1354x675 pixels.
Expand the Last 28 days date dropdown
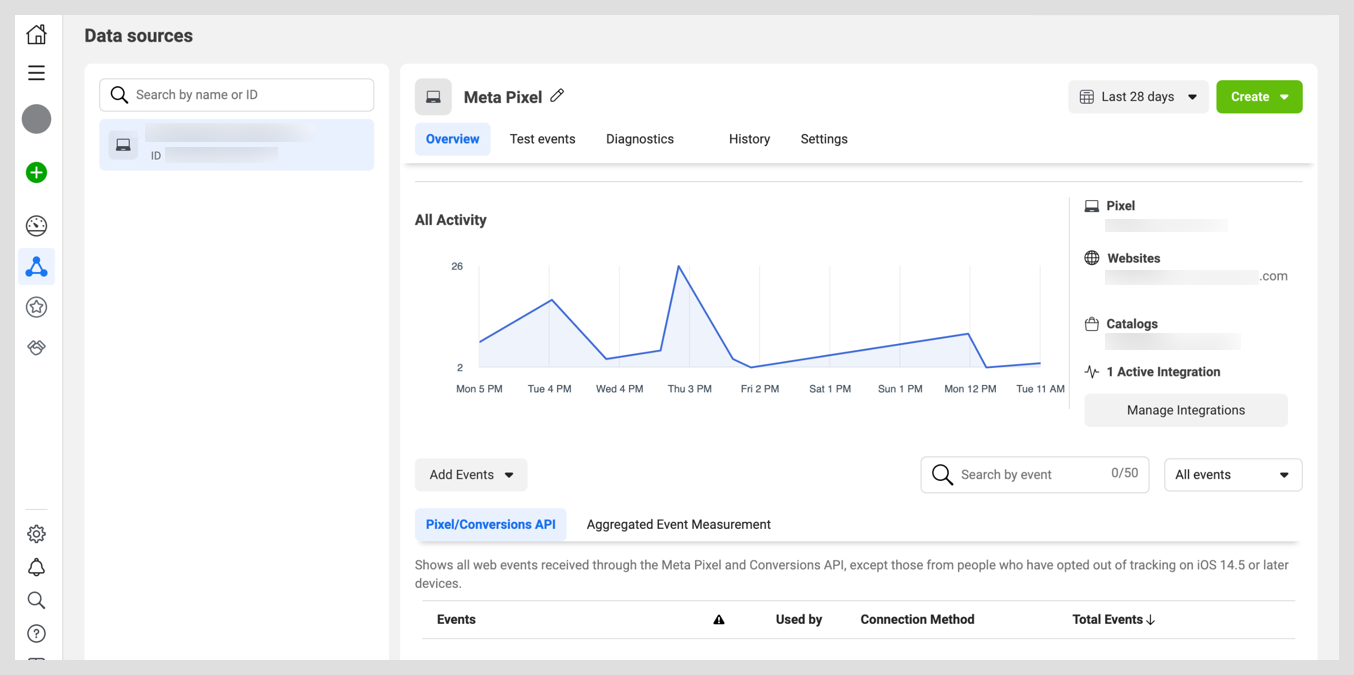pyautogui.click(x=1138, y=97)
